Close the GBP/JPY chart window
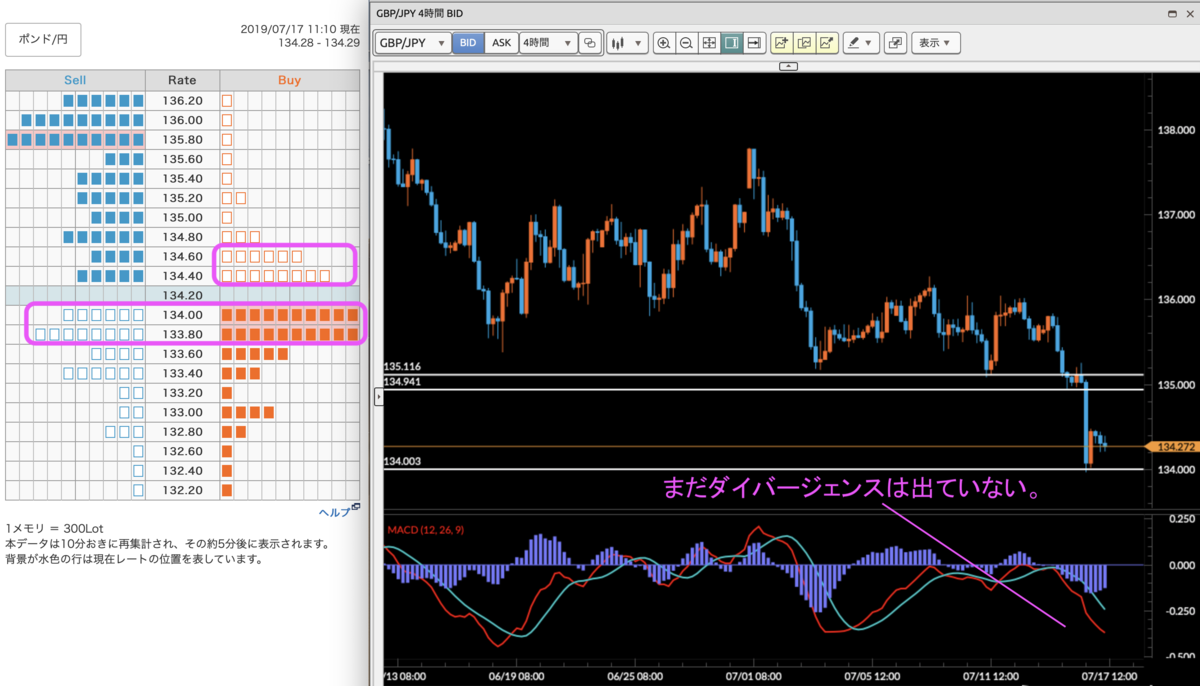The height and width of the screenshot is (686, 1200). 1189,13
